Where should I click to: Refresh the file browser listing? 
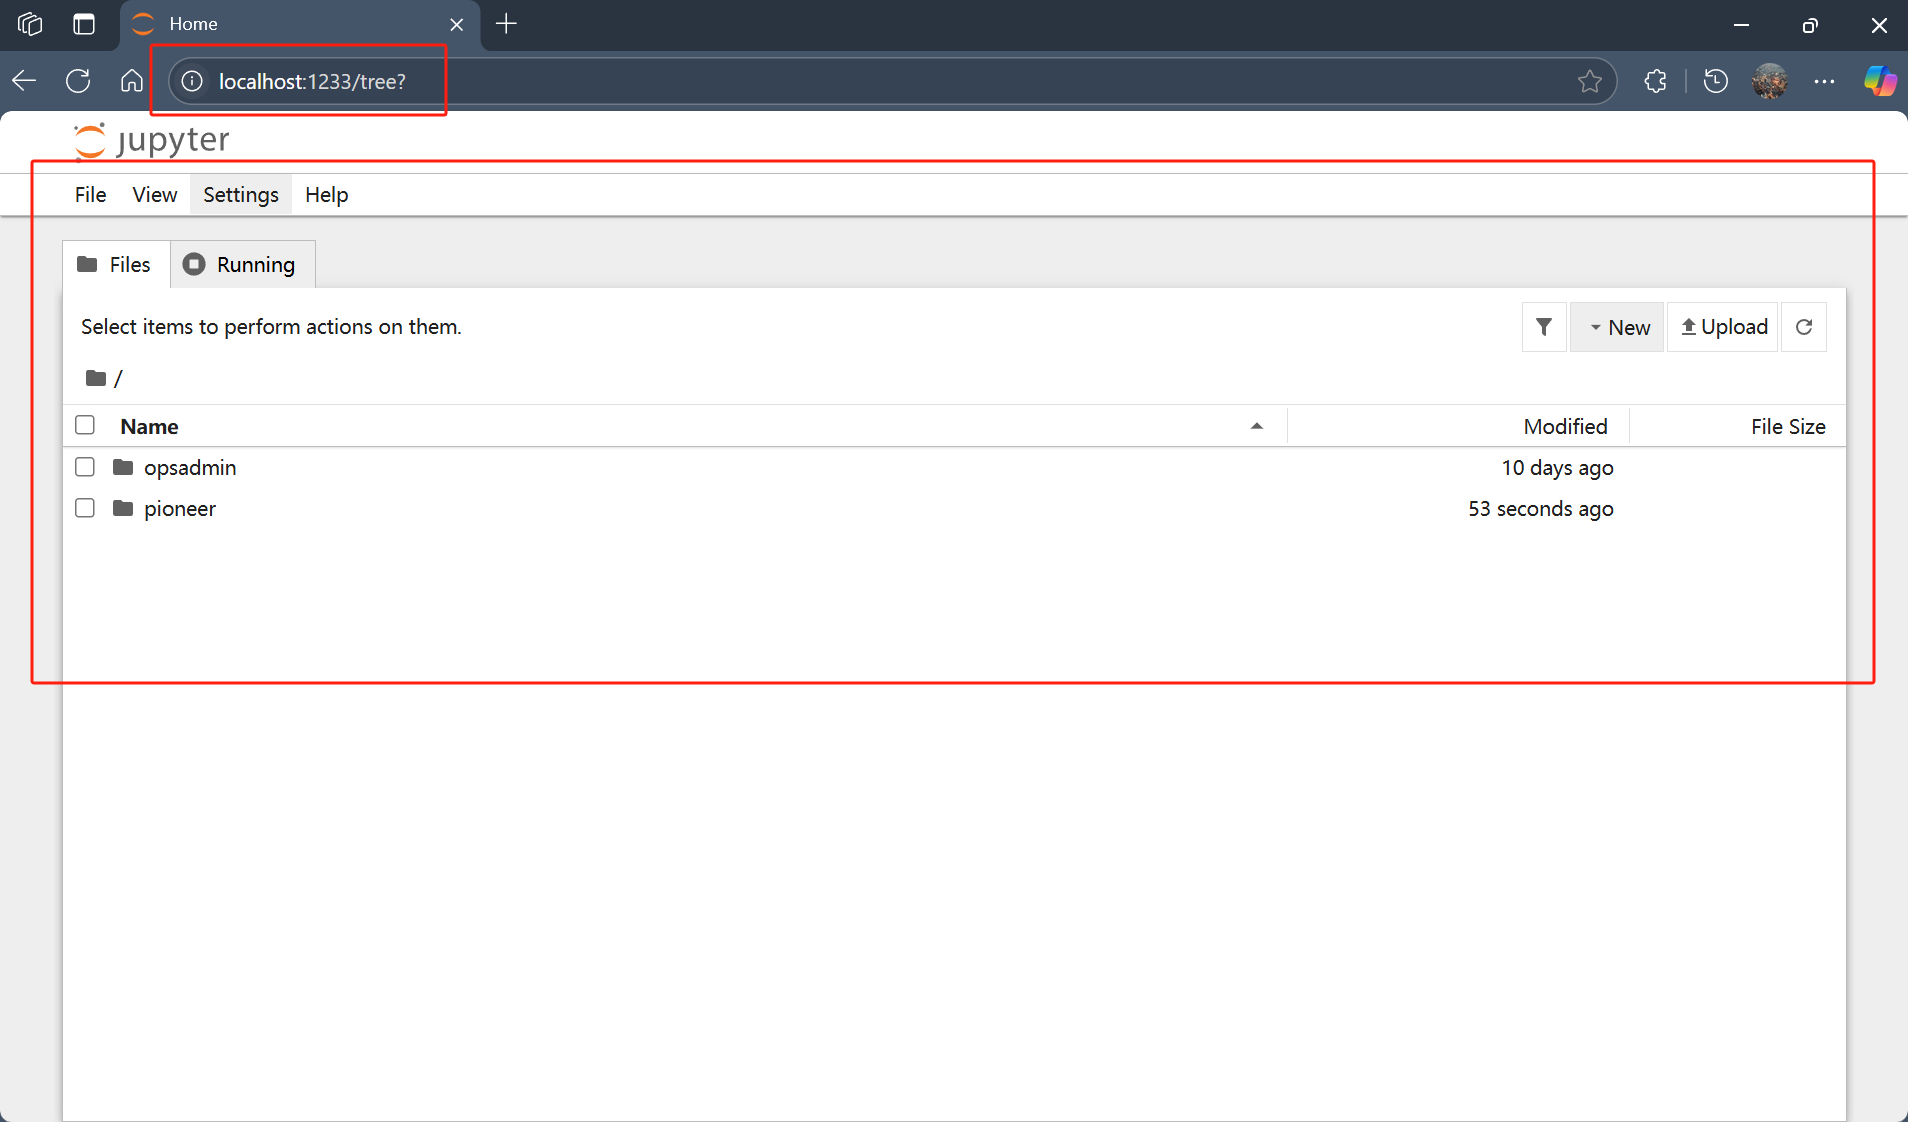[x=1804, y=327]
